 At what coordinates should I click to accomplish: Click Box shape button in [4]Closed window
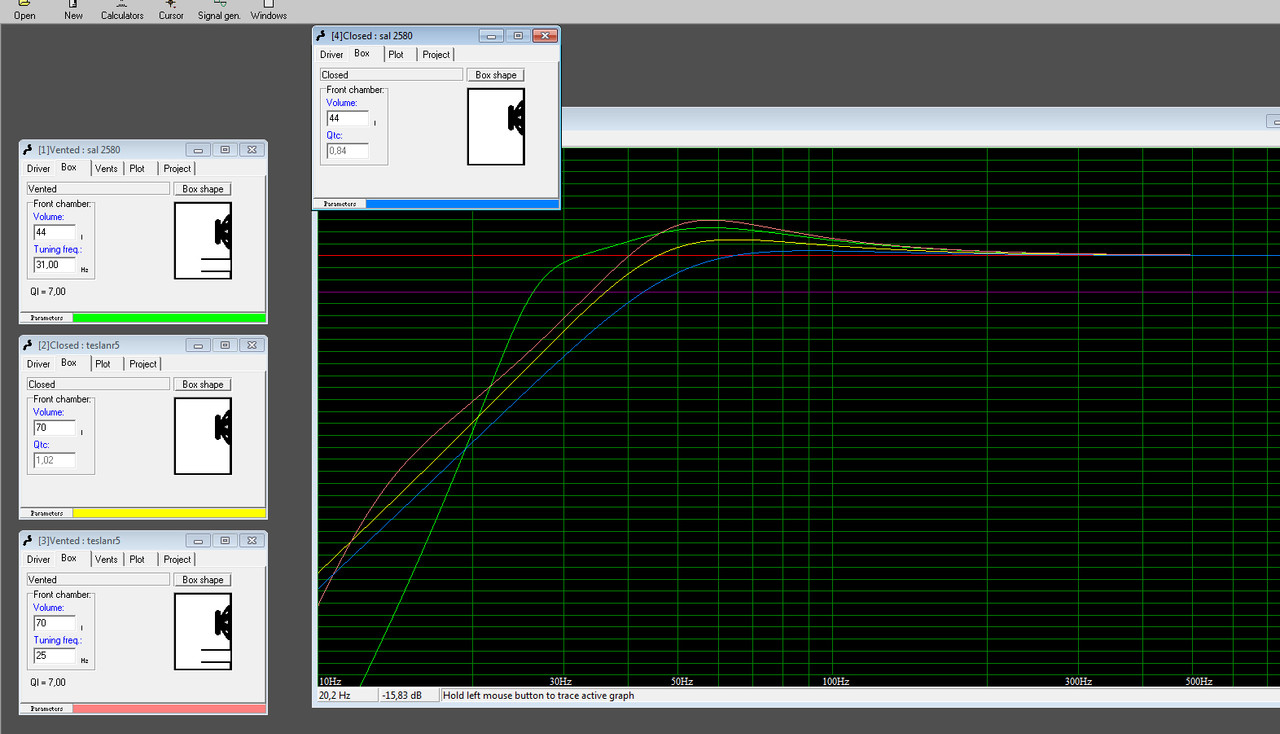[496, 75]
